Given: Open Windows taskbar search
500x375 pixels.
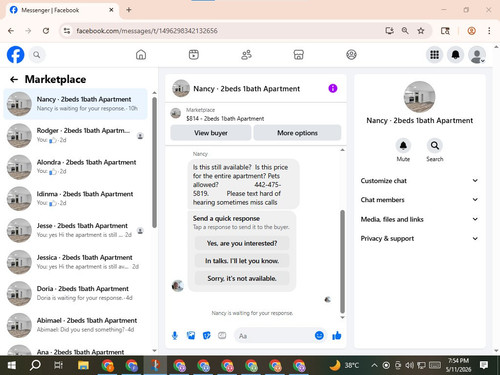Looking at the screenshot, I should 35,365.
